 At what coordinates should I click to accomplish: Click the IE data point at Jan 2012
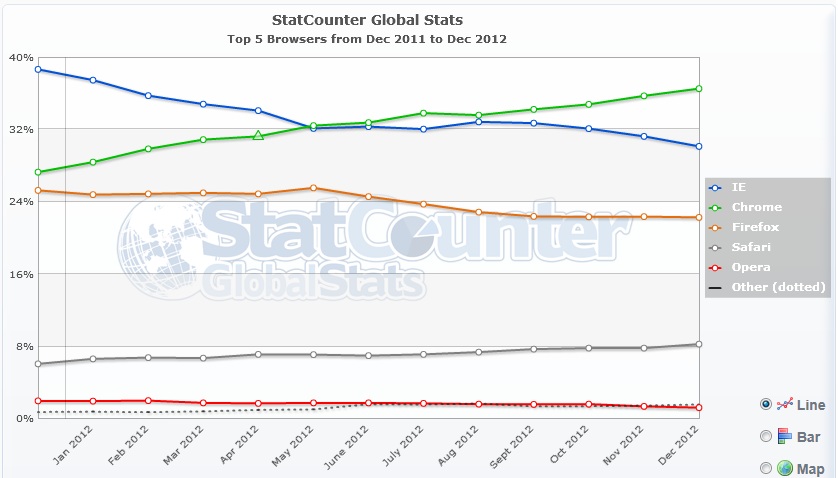tap(93, 80)
